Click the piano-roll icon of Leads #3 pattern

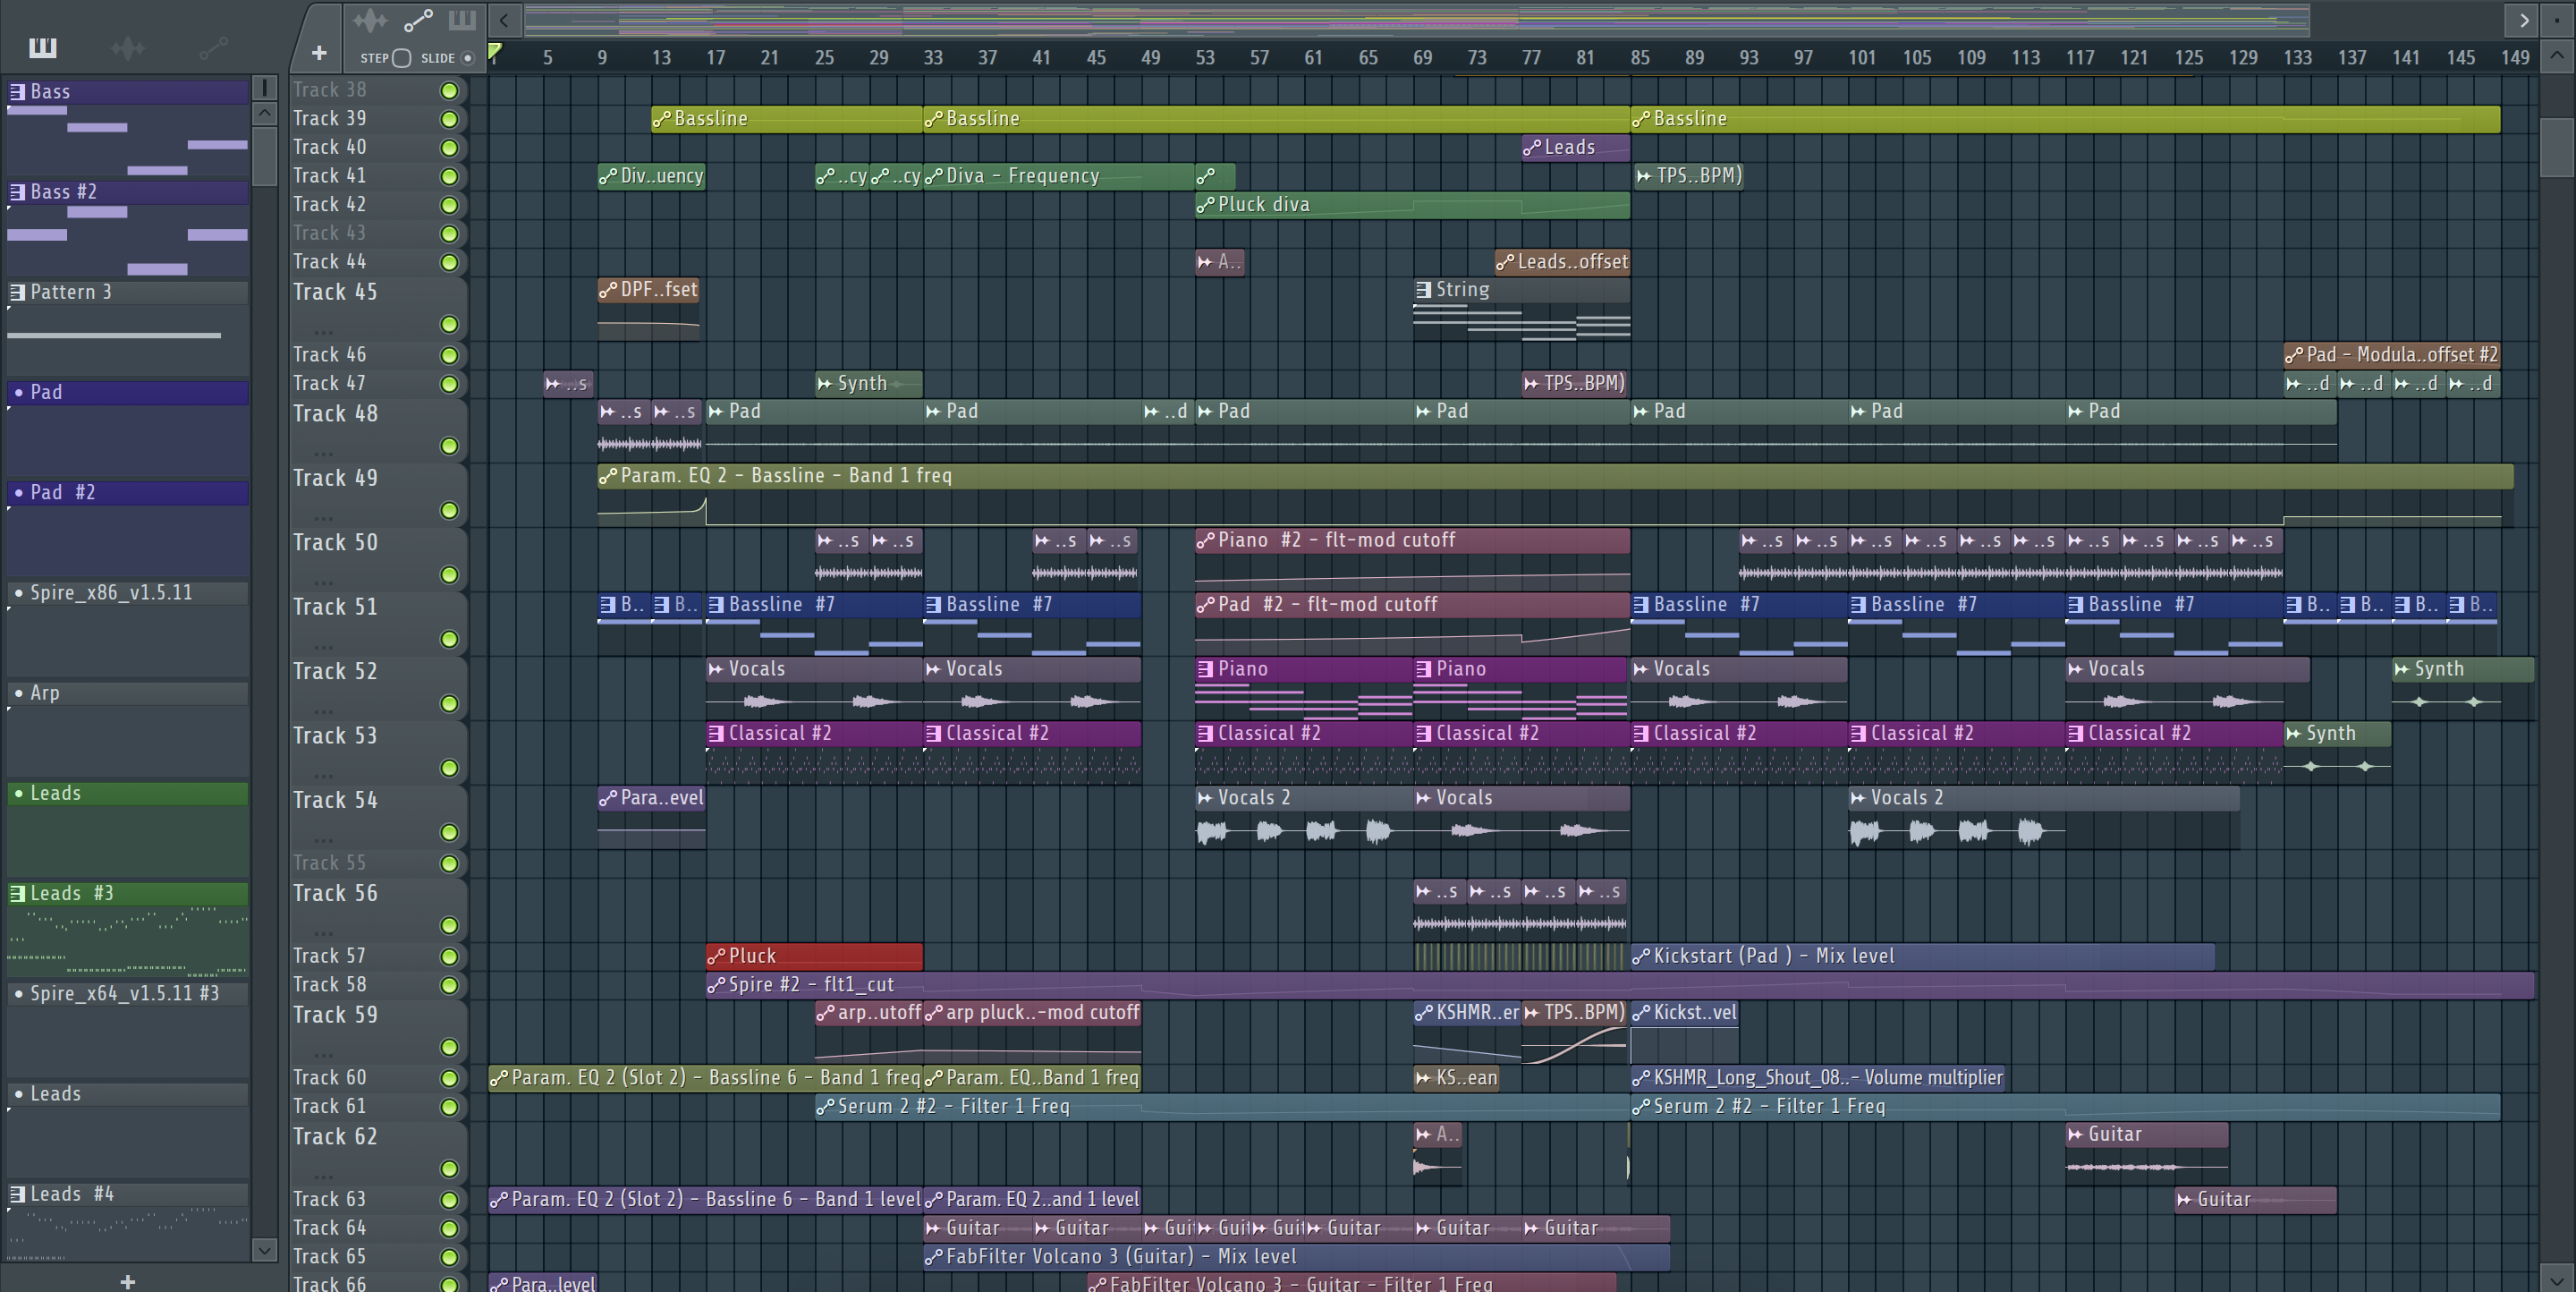17,894
